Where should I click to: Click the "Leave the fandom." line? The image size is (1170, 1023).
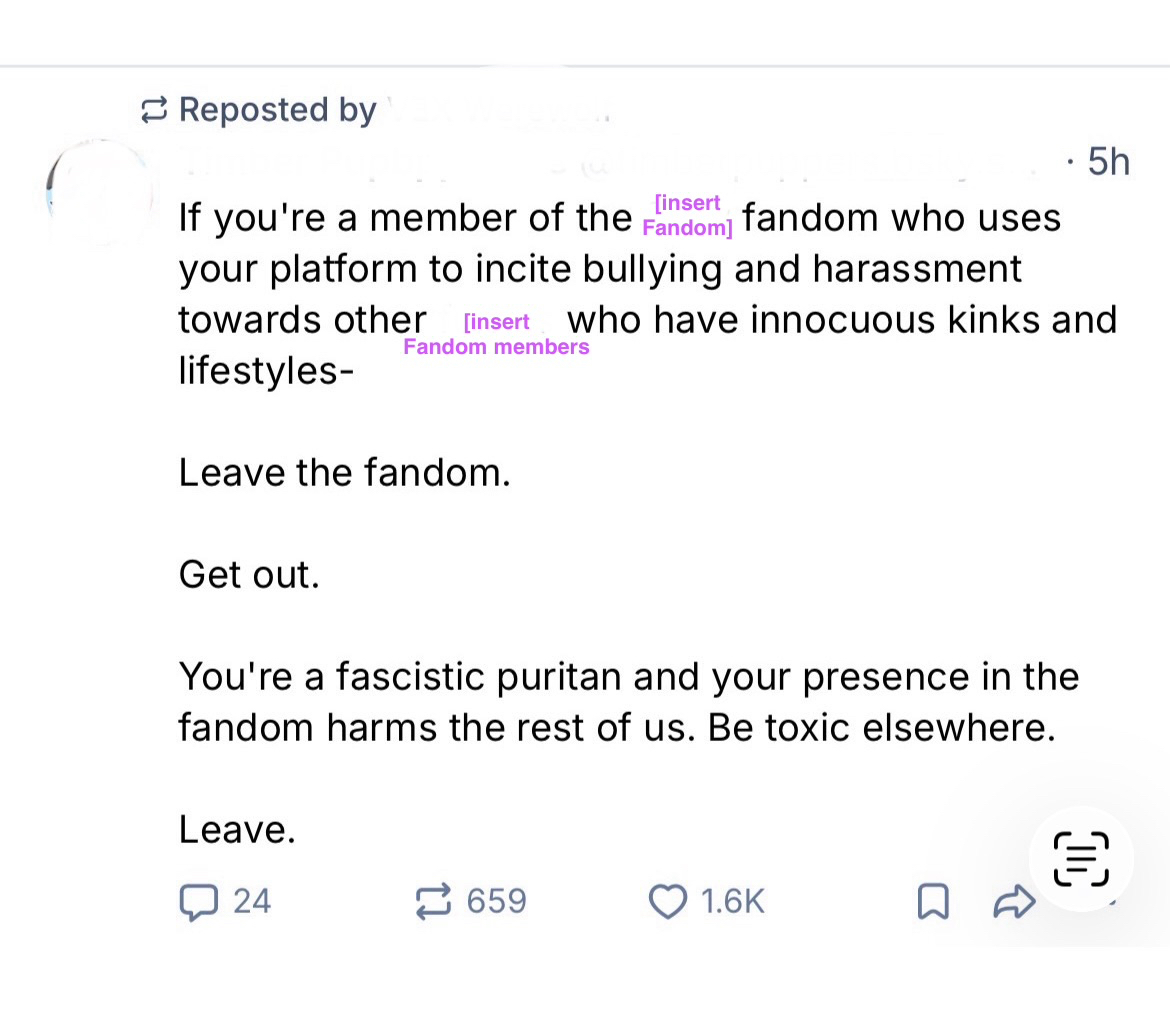(x=345, y=473)
